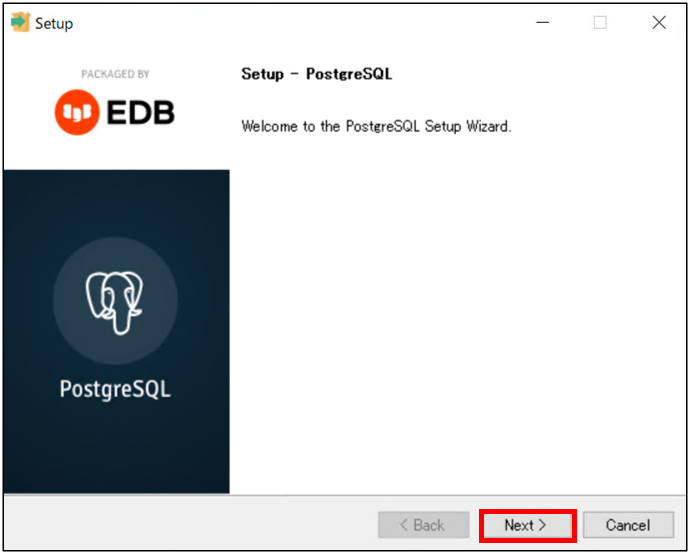
Task: Click the disabled Back button
Action: pyautogui.click(x=423, y=525)
